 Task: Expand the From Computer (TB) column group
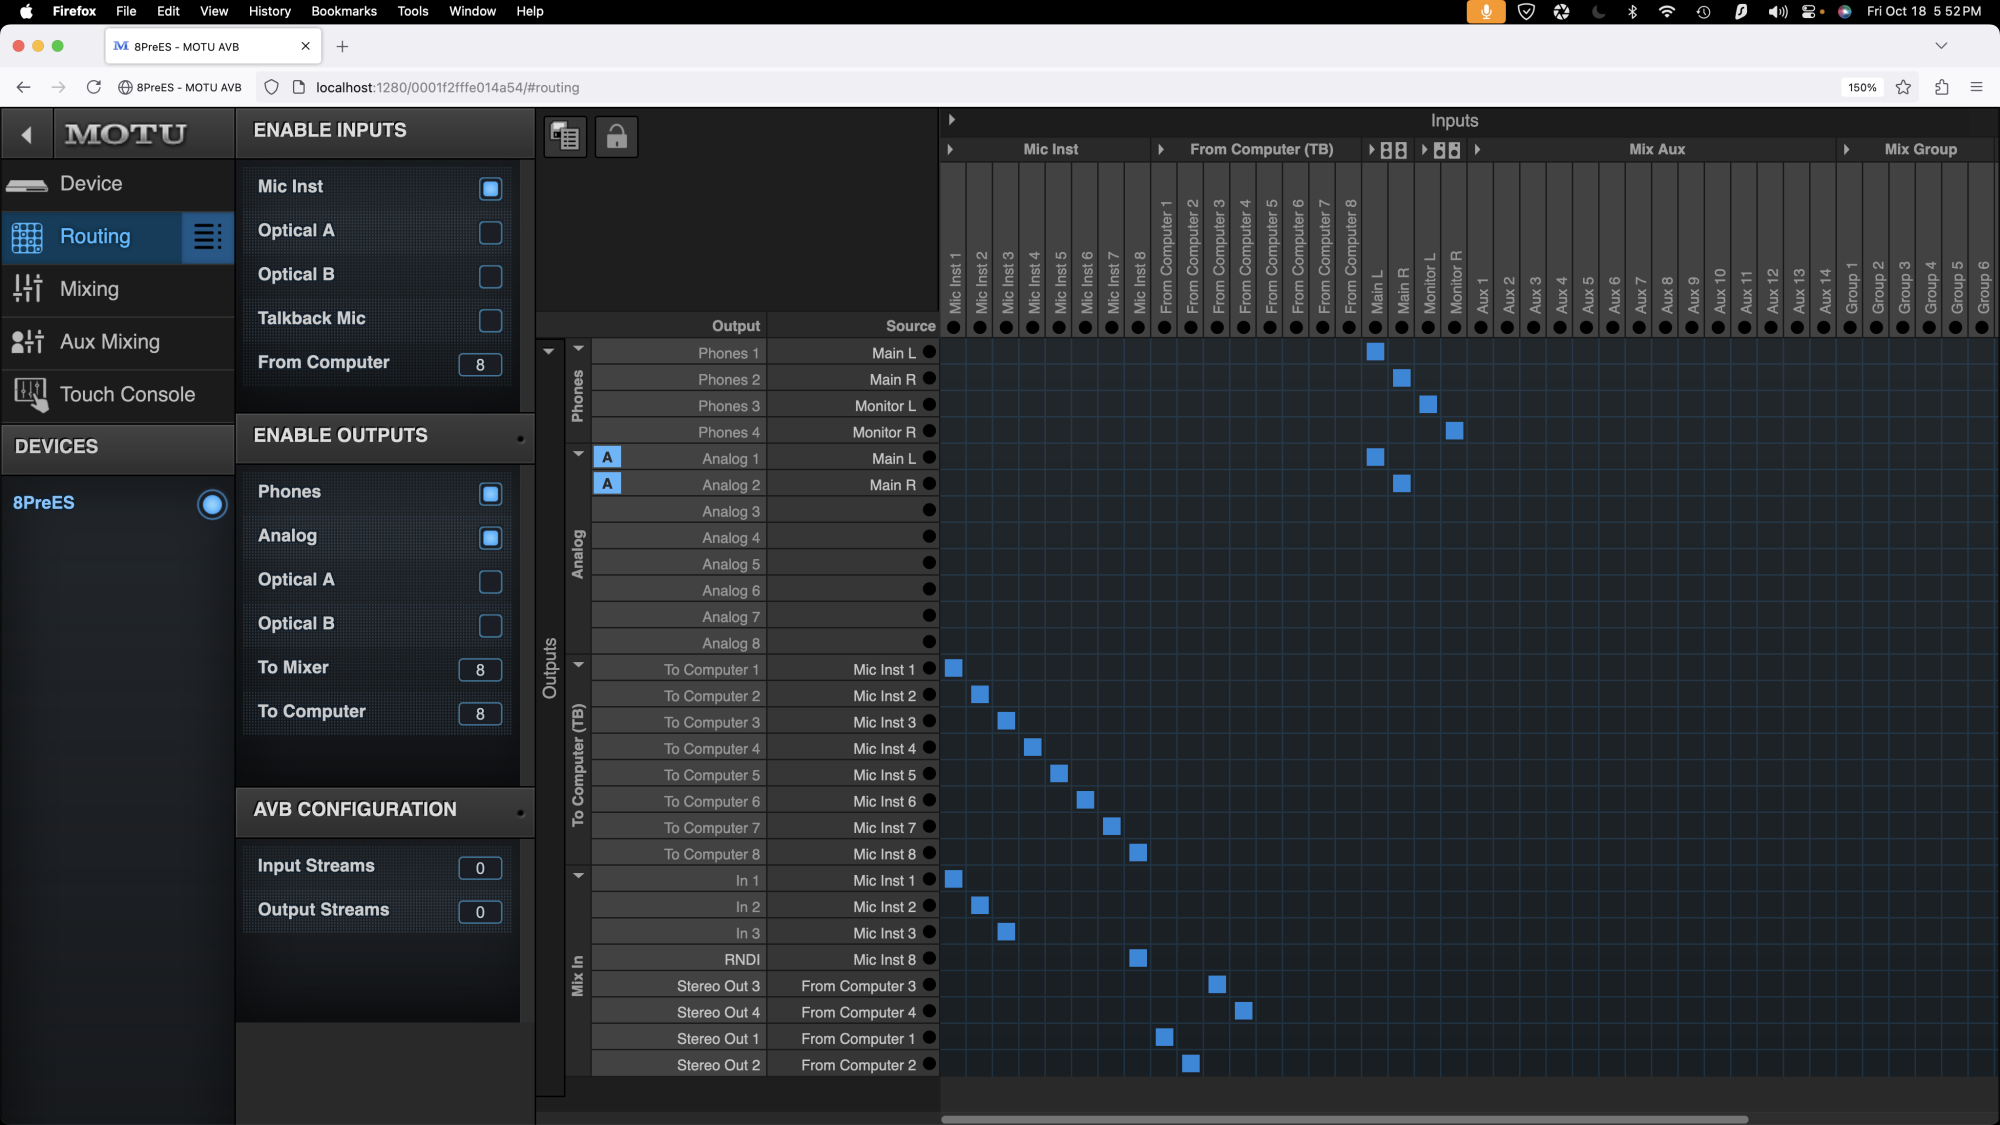[x=1161, y=149]
